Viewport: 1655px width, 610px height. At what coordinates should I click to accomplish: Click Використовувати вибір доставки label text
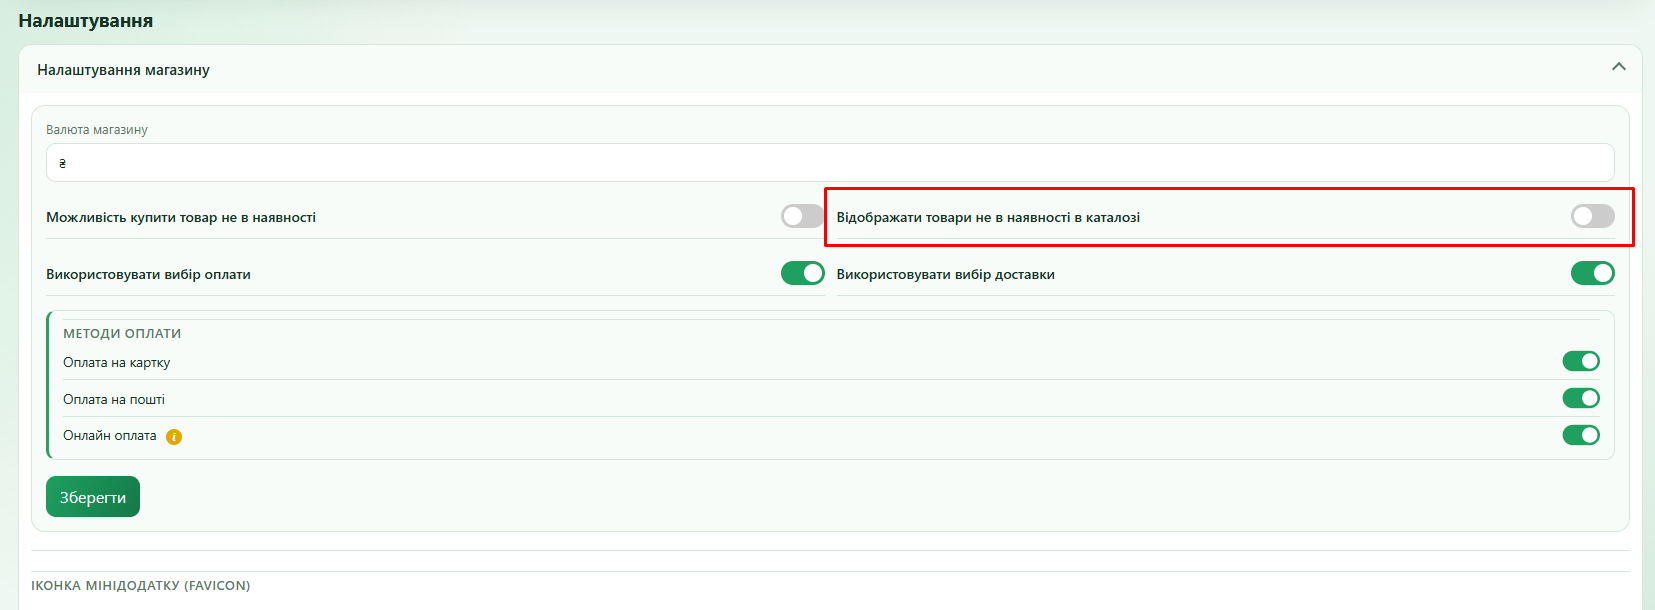(x=945, y=275)
